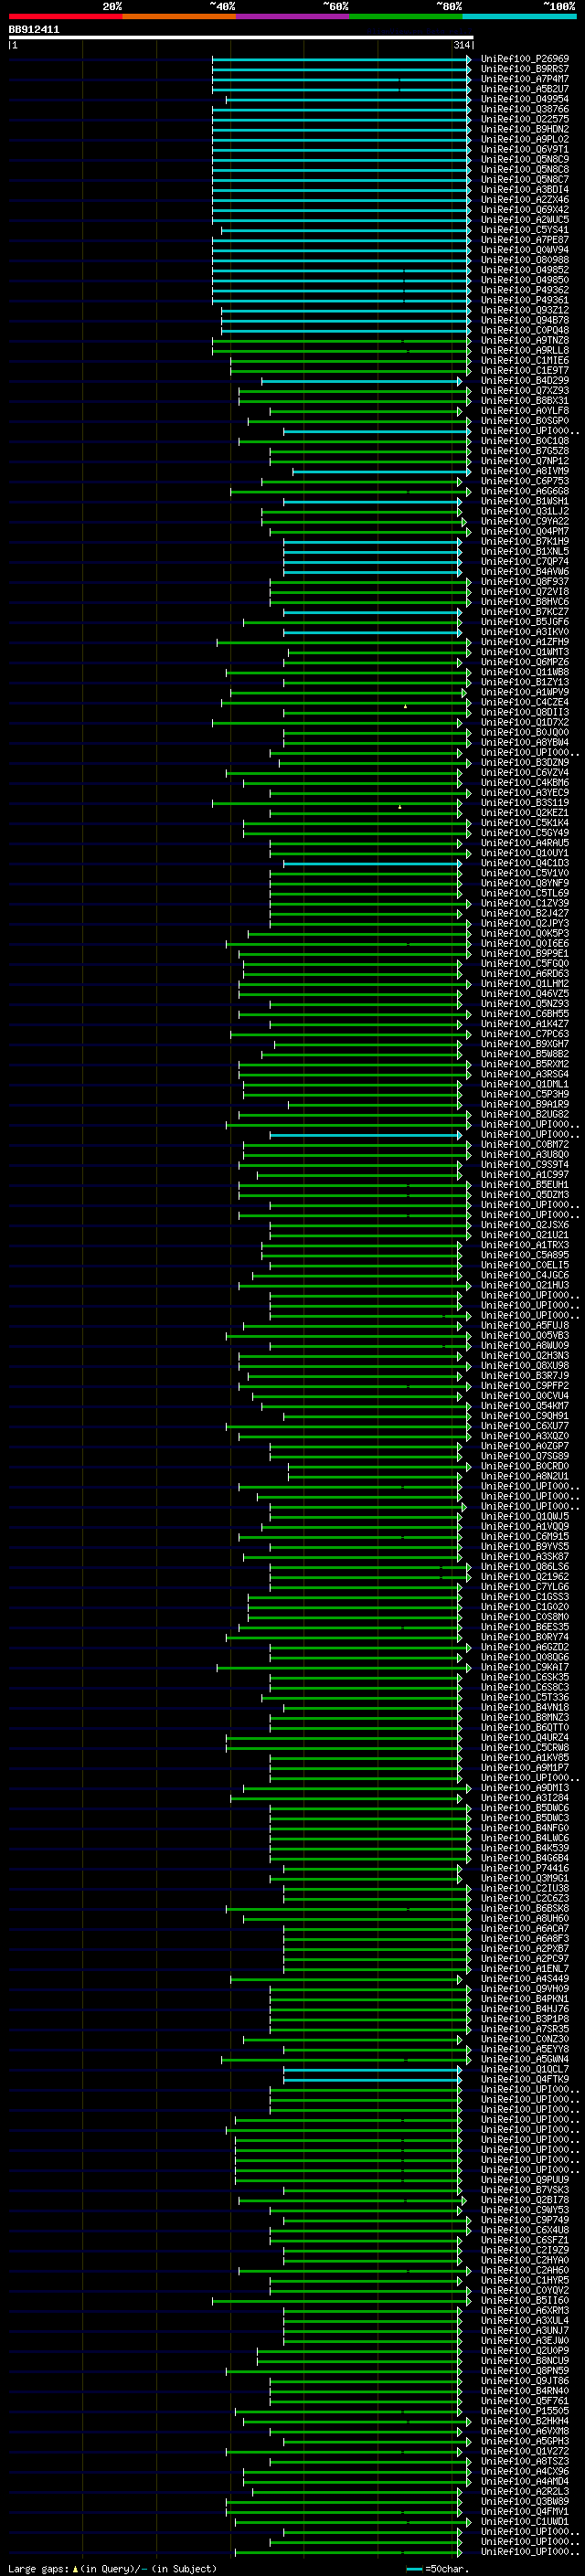Select the UniRef100_Q4C1D3 label
Image resolution: width=585 pixels, height=2576 pixels.
[525, 863]
